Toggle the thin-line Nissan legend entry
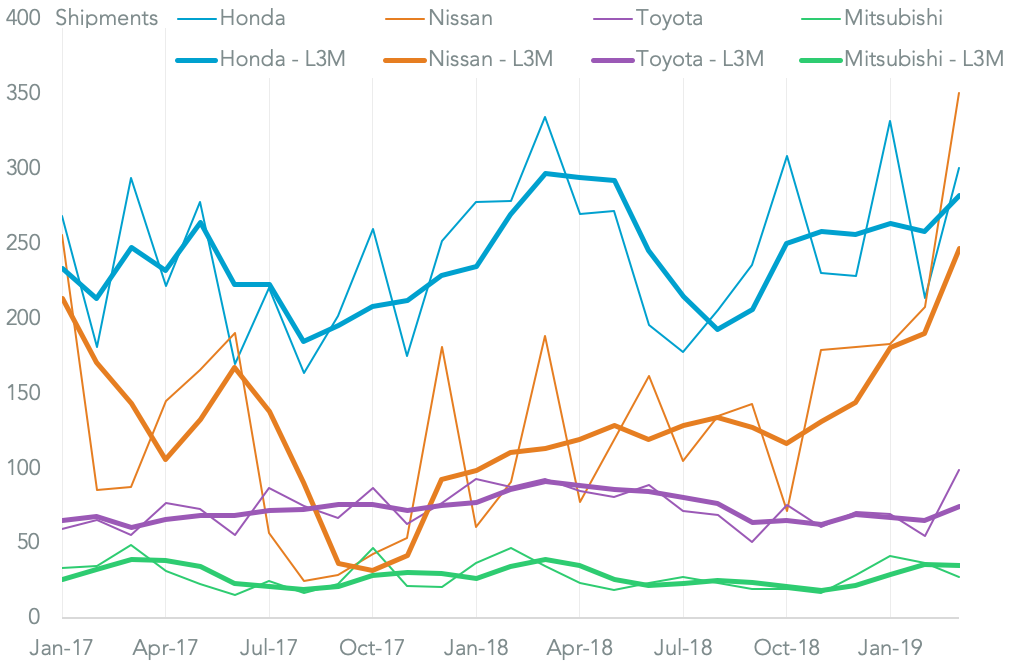This screenshot has width=1009, height=666. point(459,18)
